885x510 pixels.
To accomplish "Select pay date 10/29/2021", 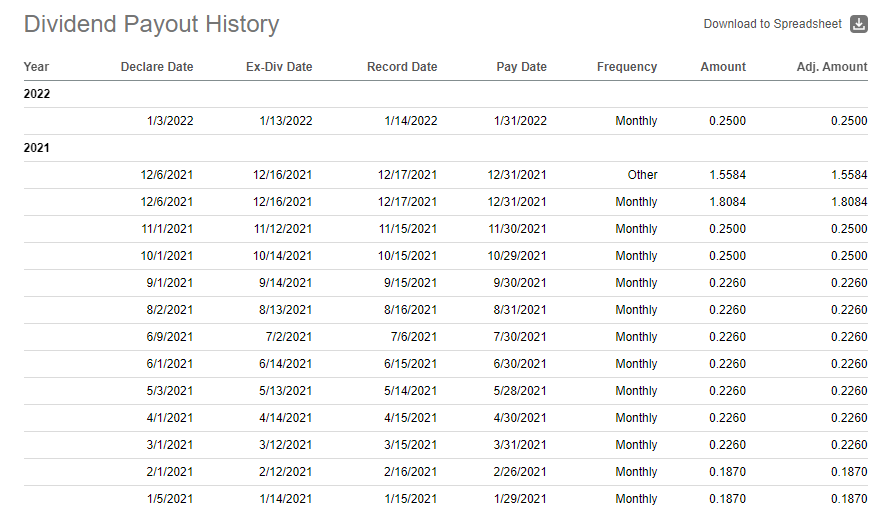I will 517,256.
